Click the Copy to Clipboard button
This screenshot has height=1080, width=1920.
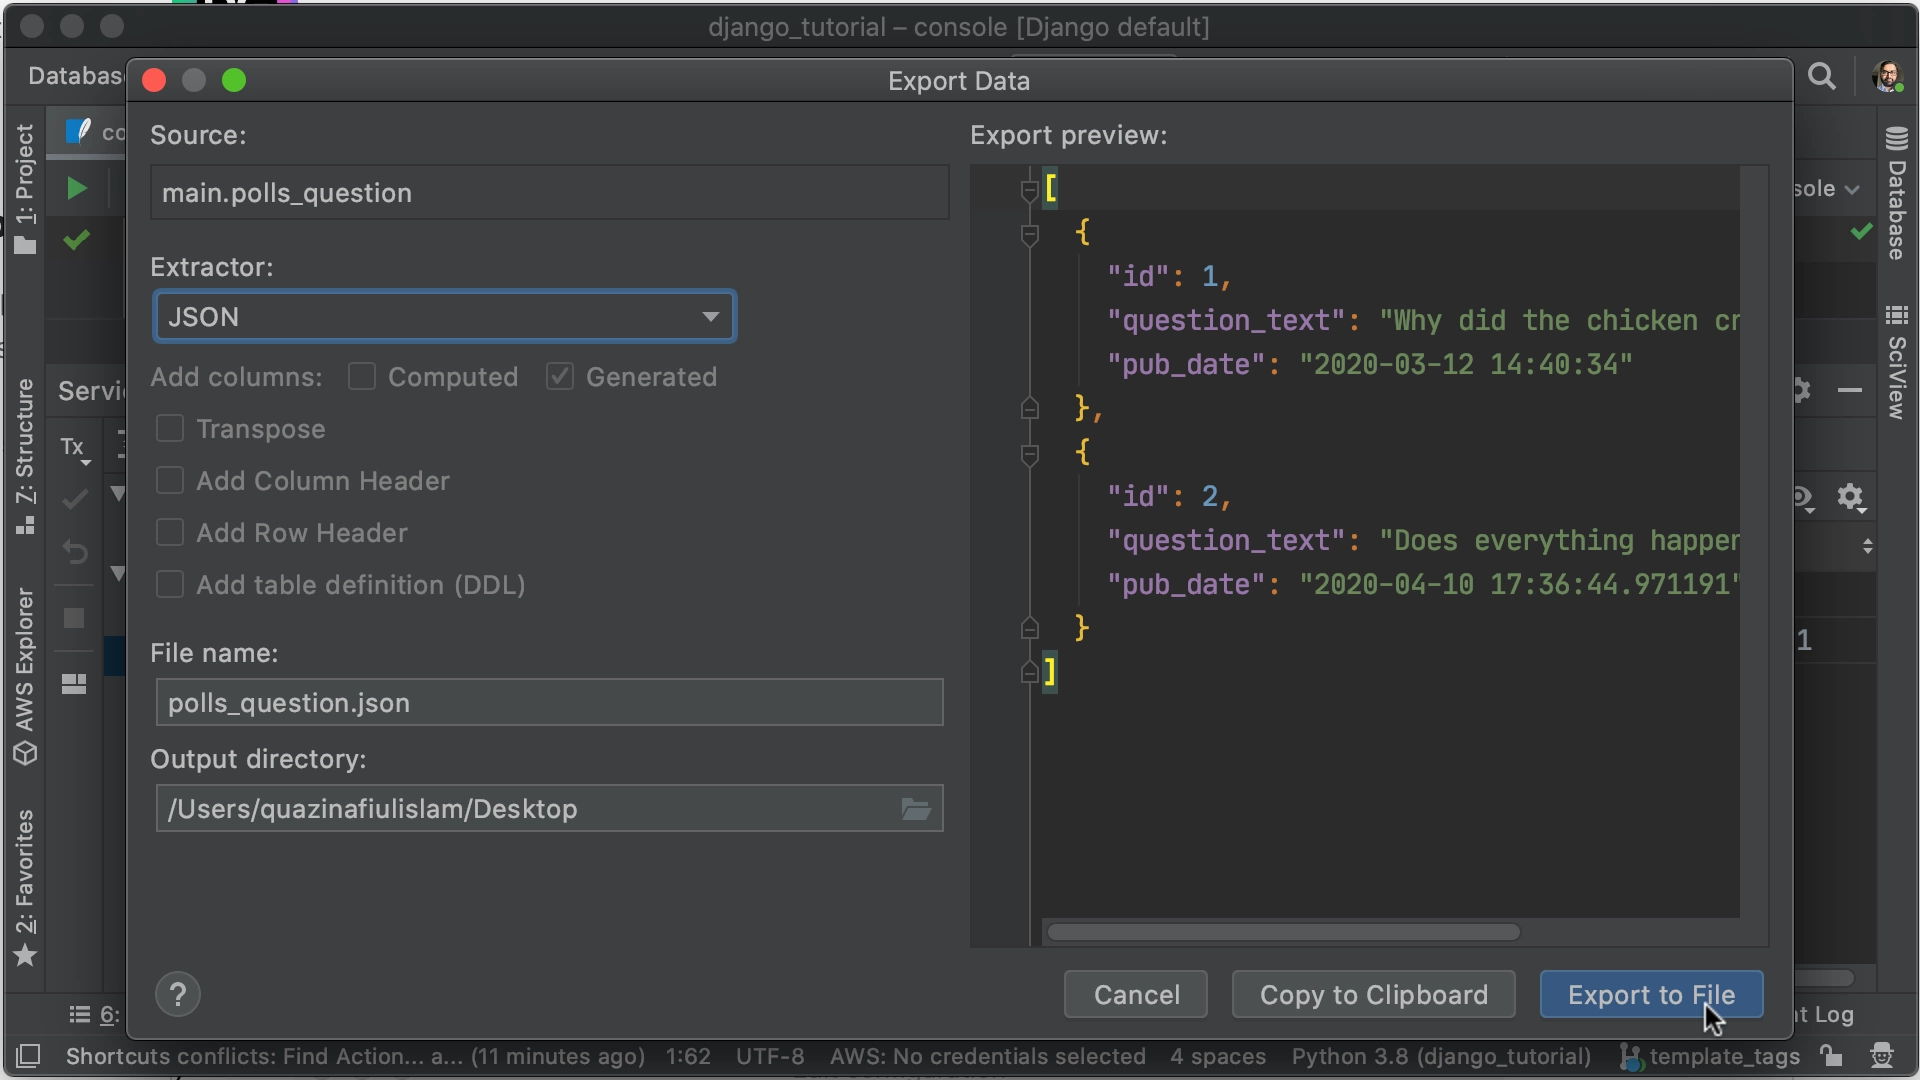1373,994
